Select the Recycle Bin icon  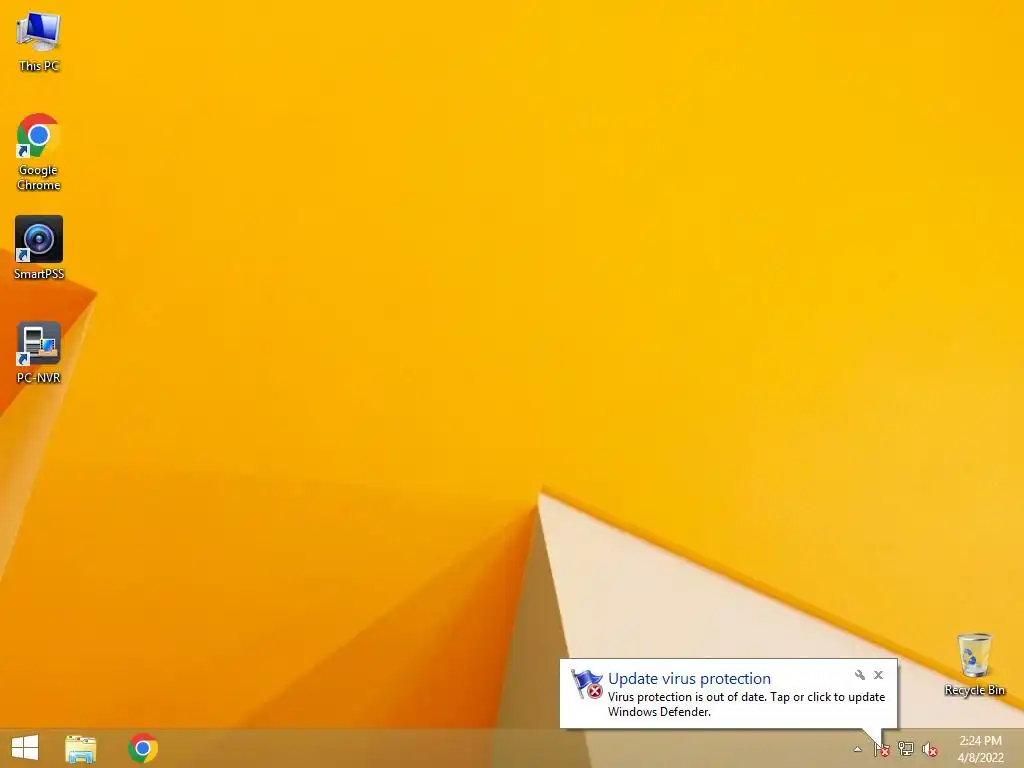click(974, 665)
